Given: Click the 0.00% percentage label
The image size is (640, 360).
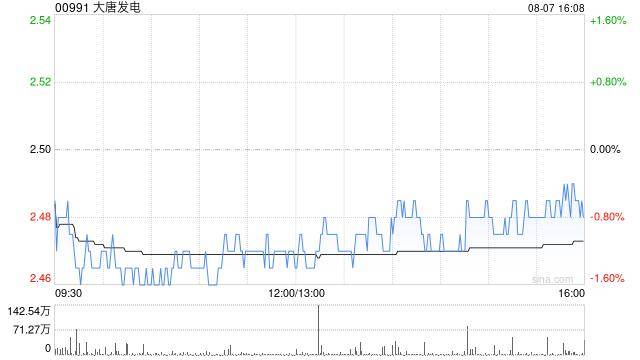Looking at the screenshot, I should 605,149.
